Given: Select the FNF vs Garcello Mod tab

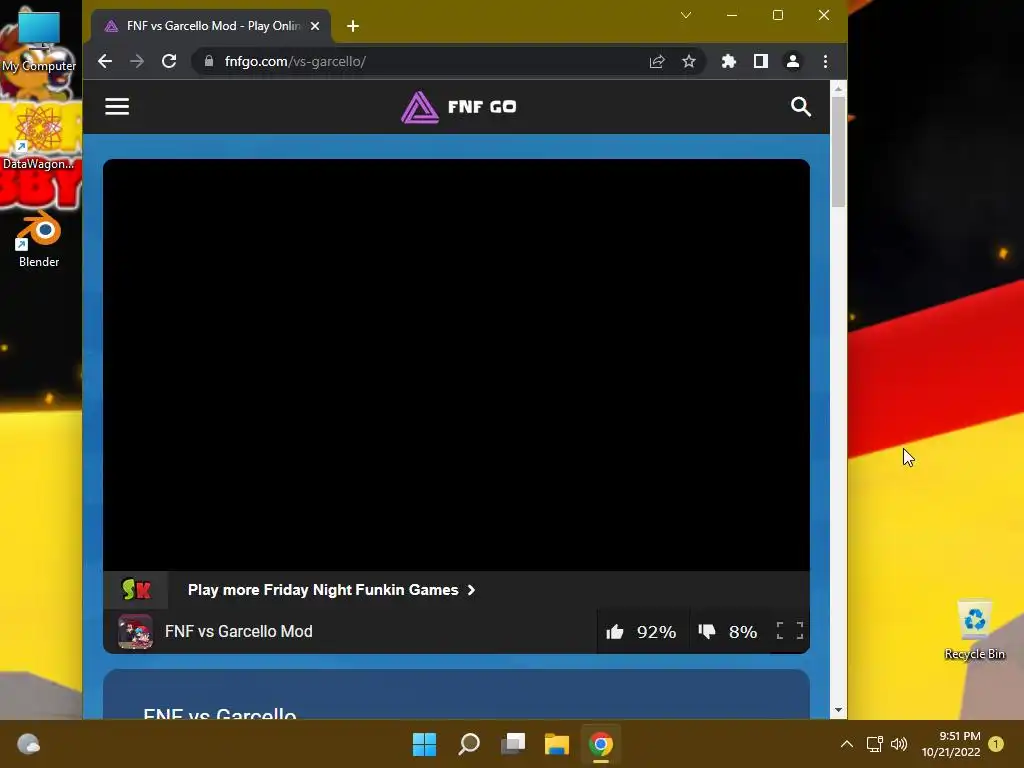Looking at the screenshot, I should coord(211,26).
